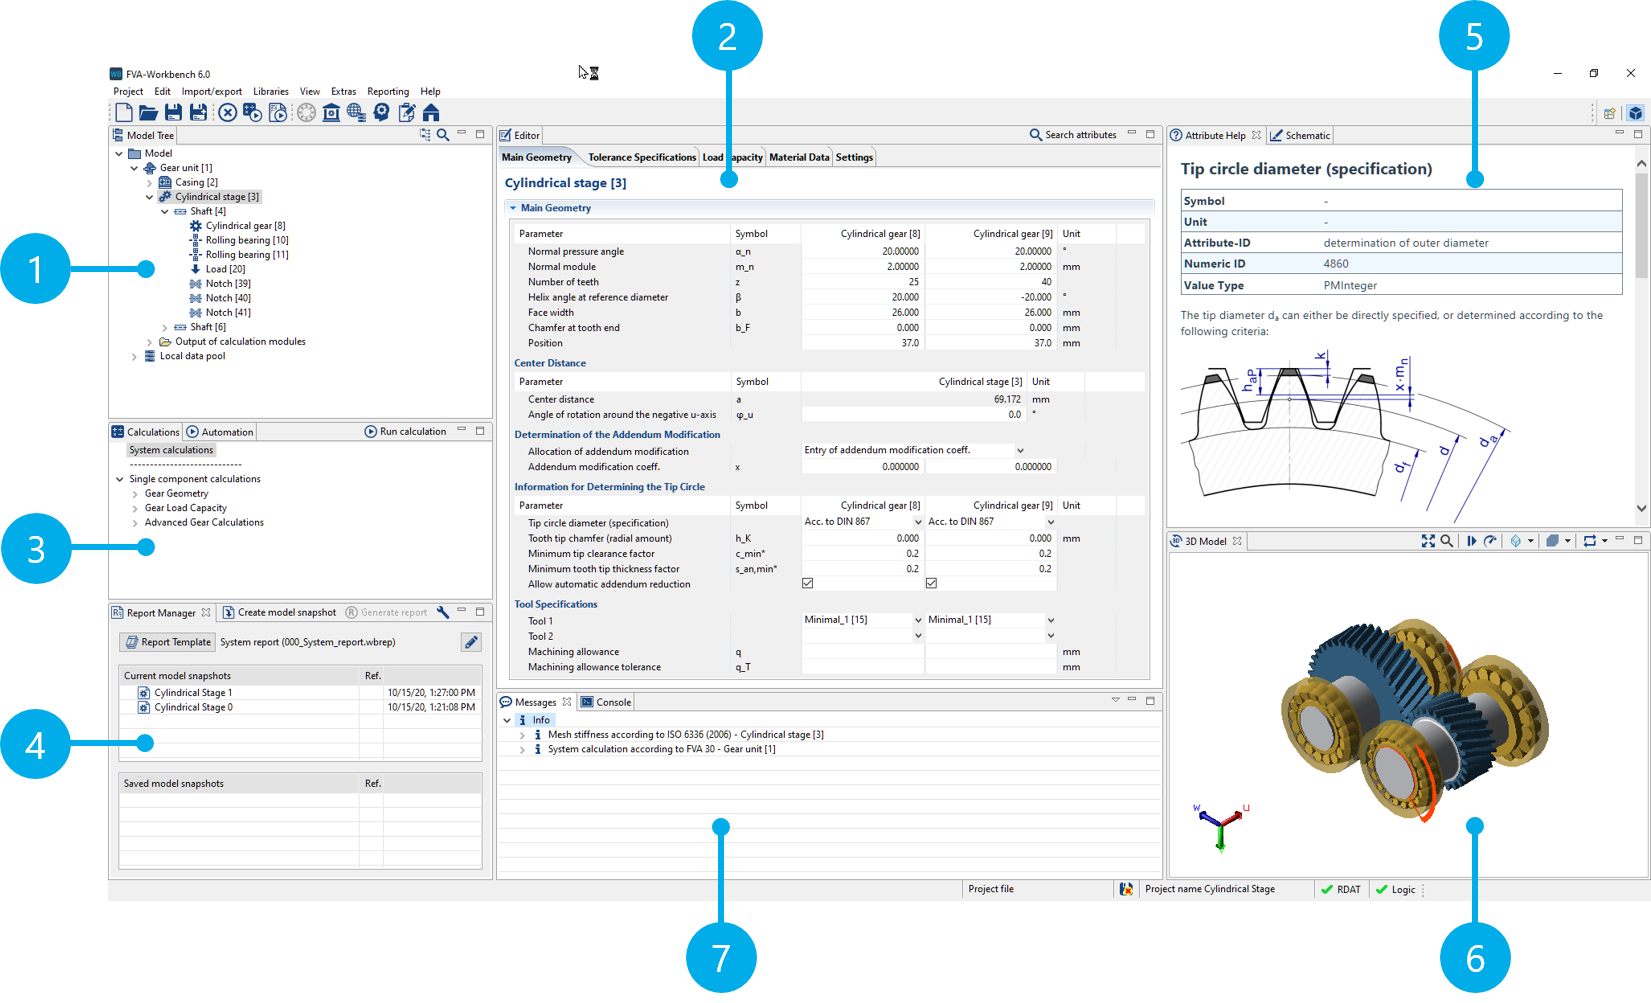Create a new project with the blank page icon
This screenshot has width=1651, height=1003.
[x=123, y=113]
